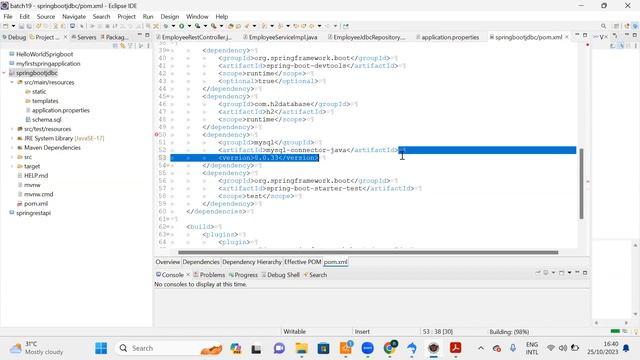This screenshot has width=640, height=360.
Task: Show hidden system tray icons
Action: 481,348
